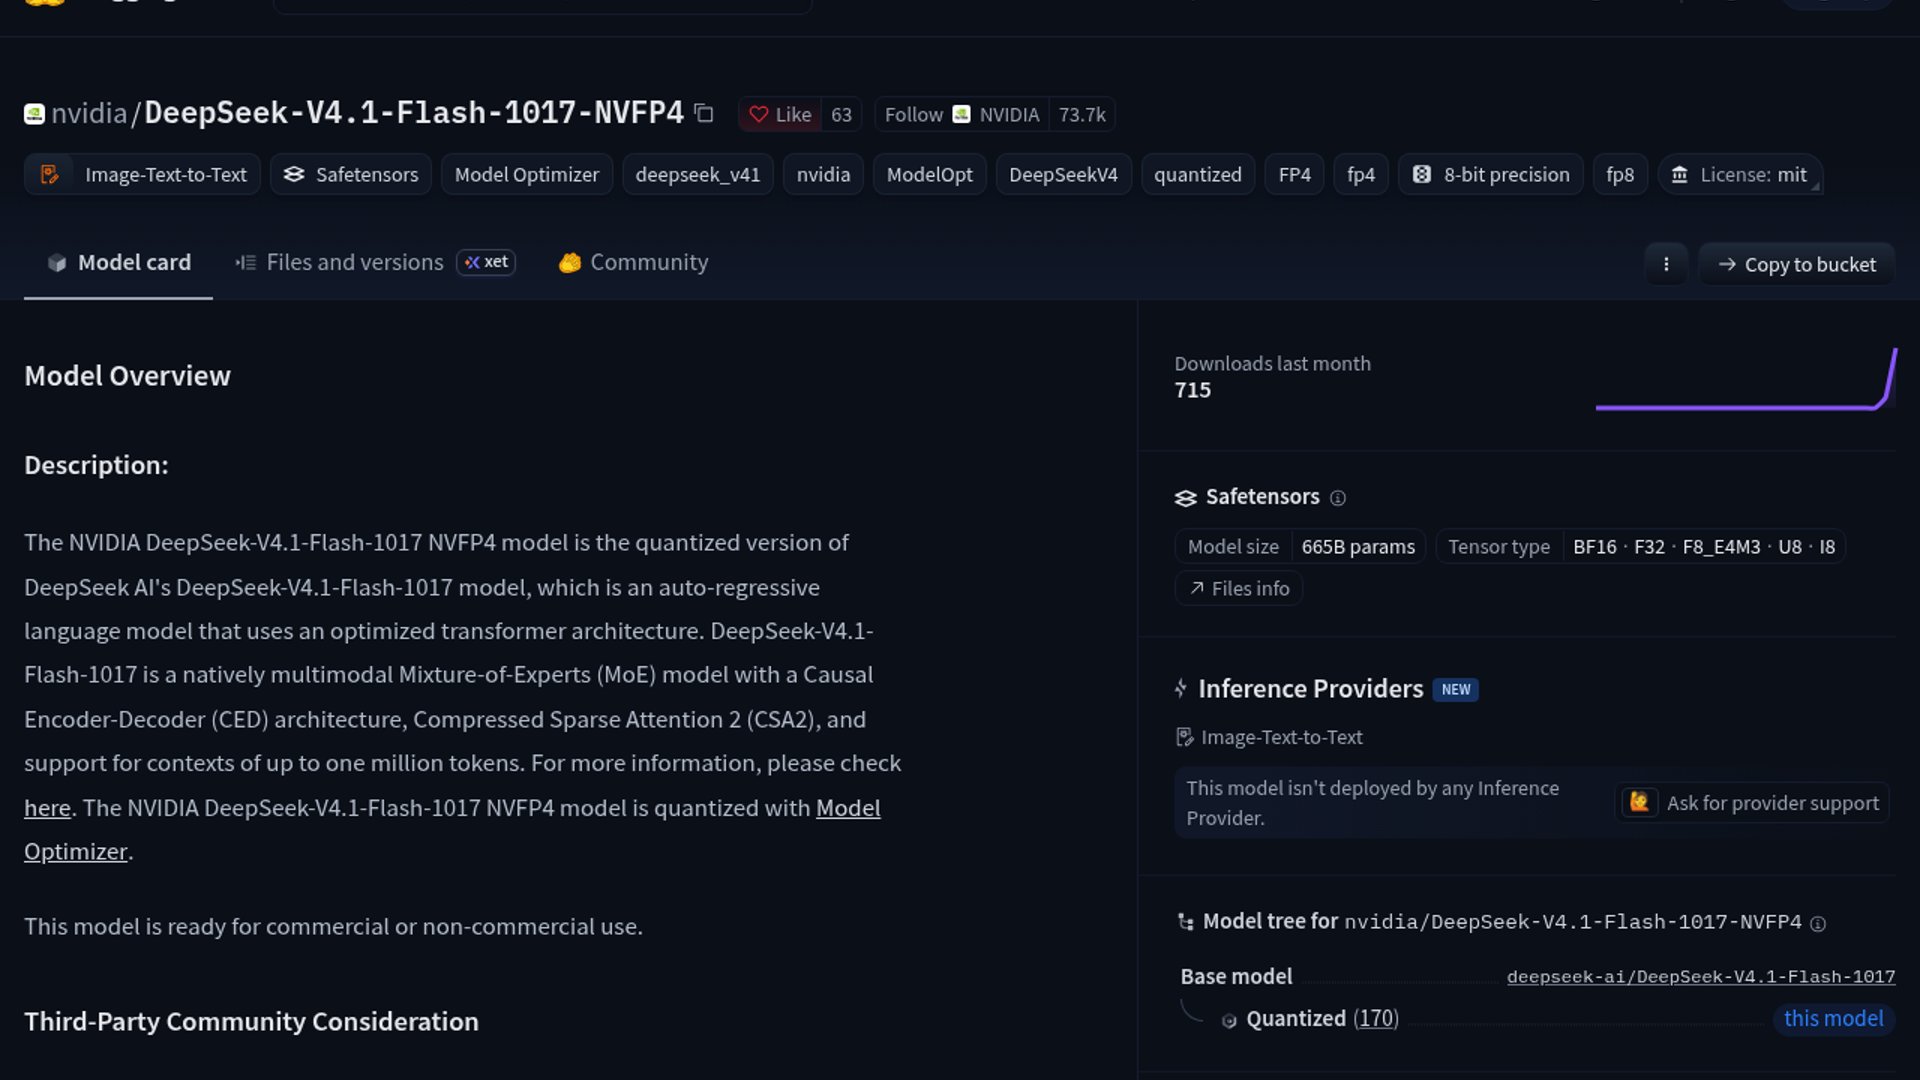Select the quantized tag
The height and width of the screenshot is (1080, 1920).
[1198, 174]
